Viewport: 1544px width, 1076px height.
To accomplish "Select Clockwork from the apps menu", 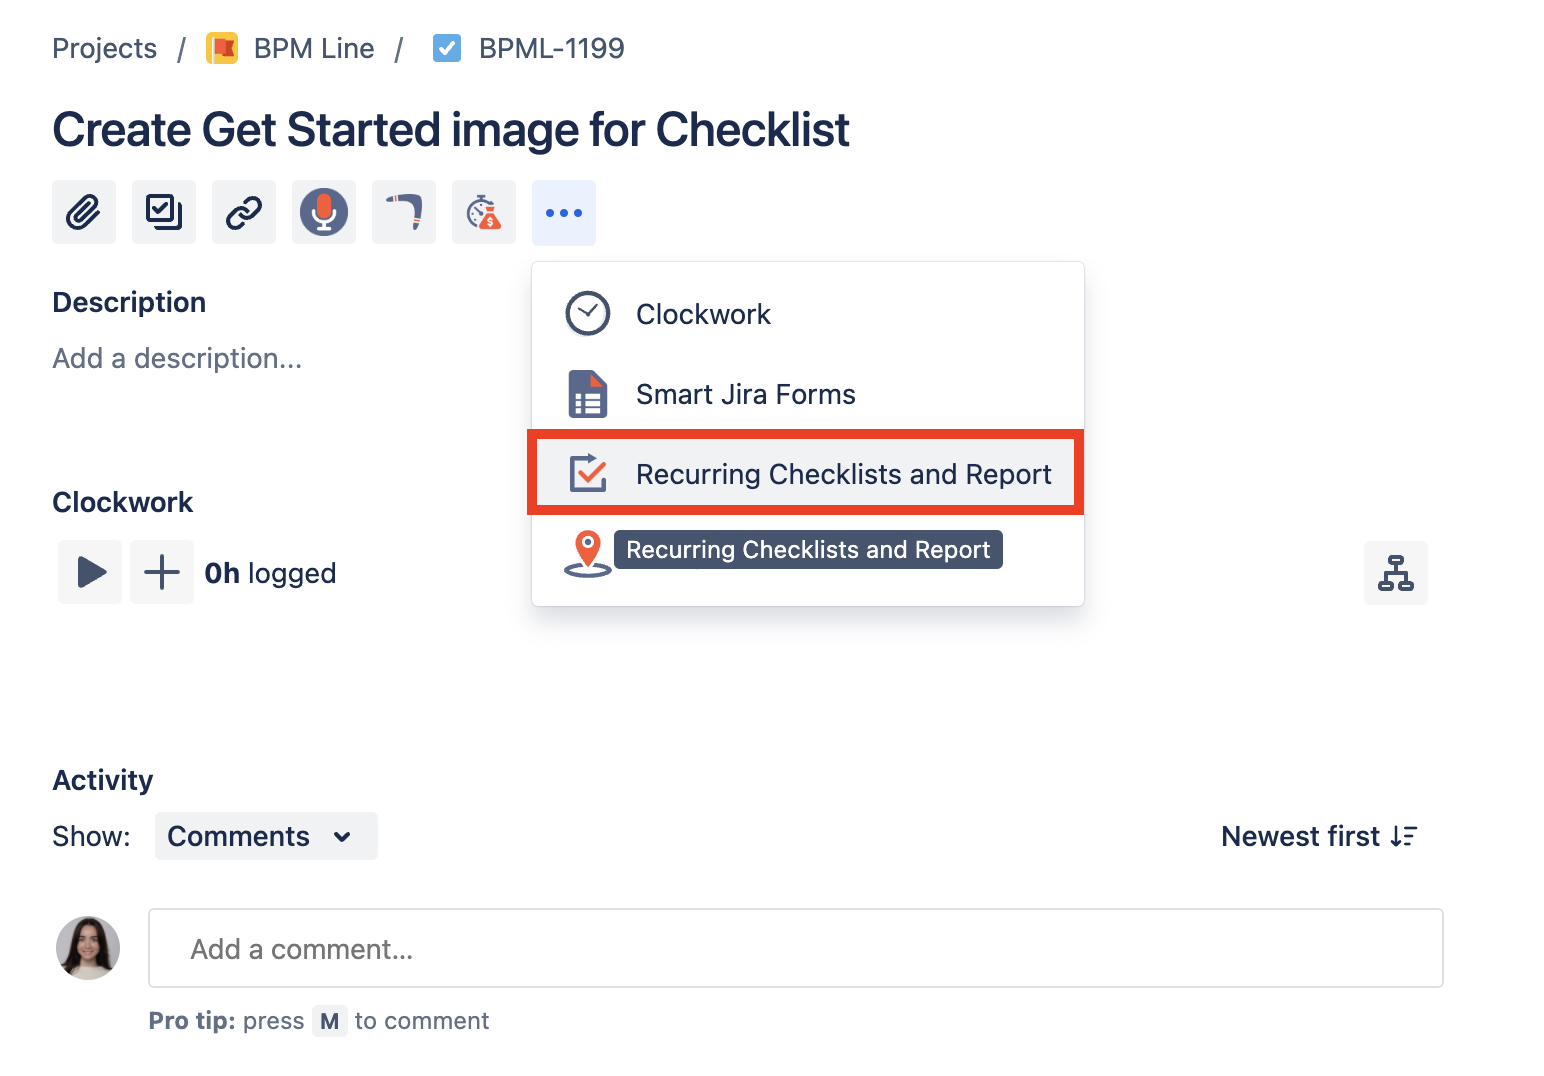I will click(703, 313).
